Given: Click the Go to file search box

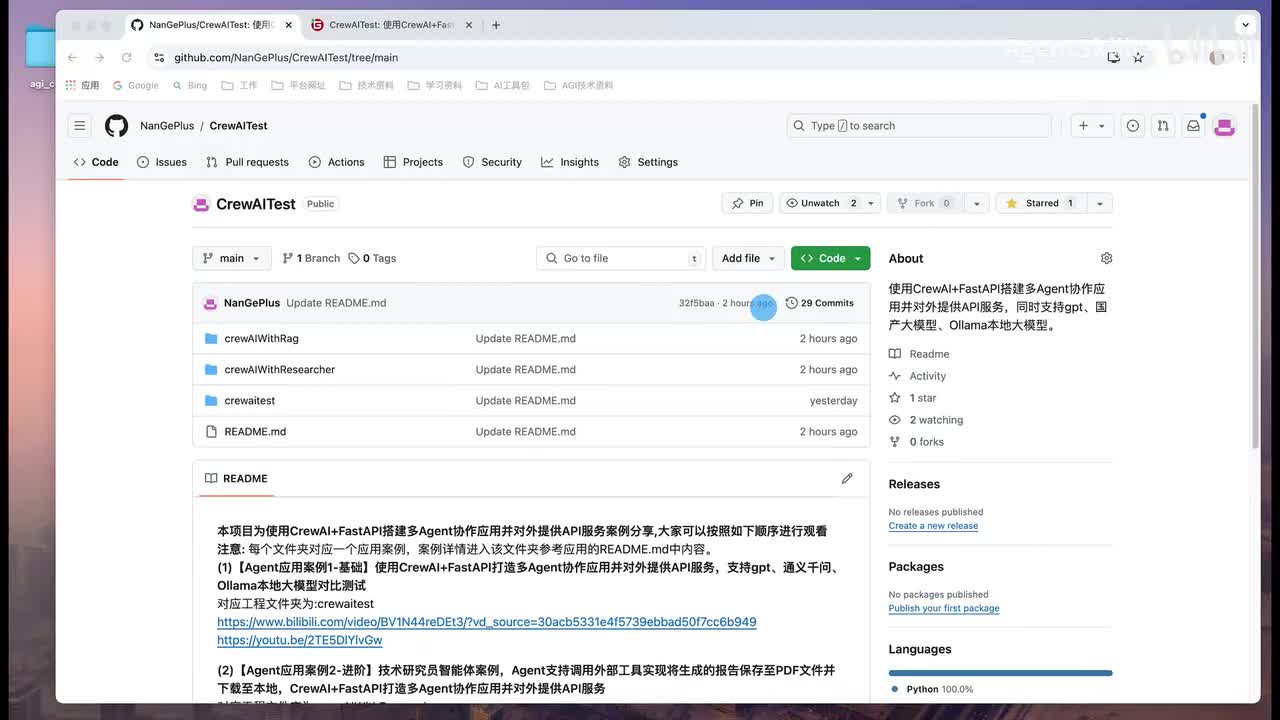Looking at the screenshot, I should point(621,258).
